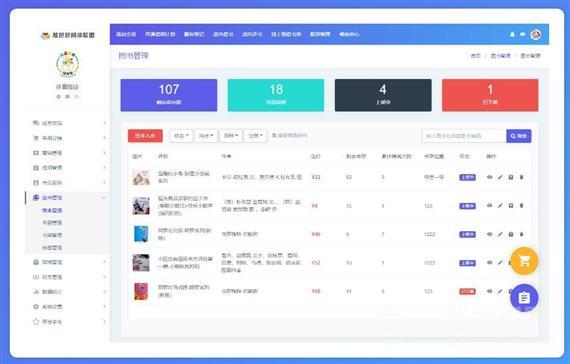This screenshot has width=570, height=364.
Task: Click the eye icon in the ¥52 book row
Action: click(x=490, y=263)
